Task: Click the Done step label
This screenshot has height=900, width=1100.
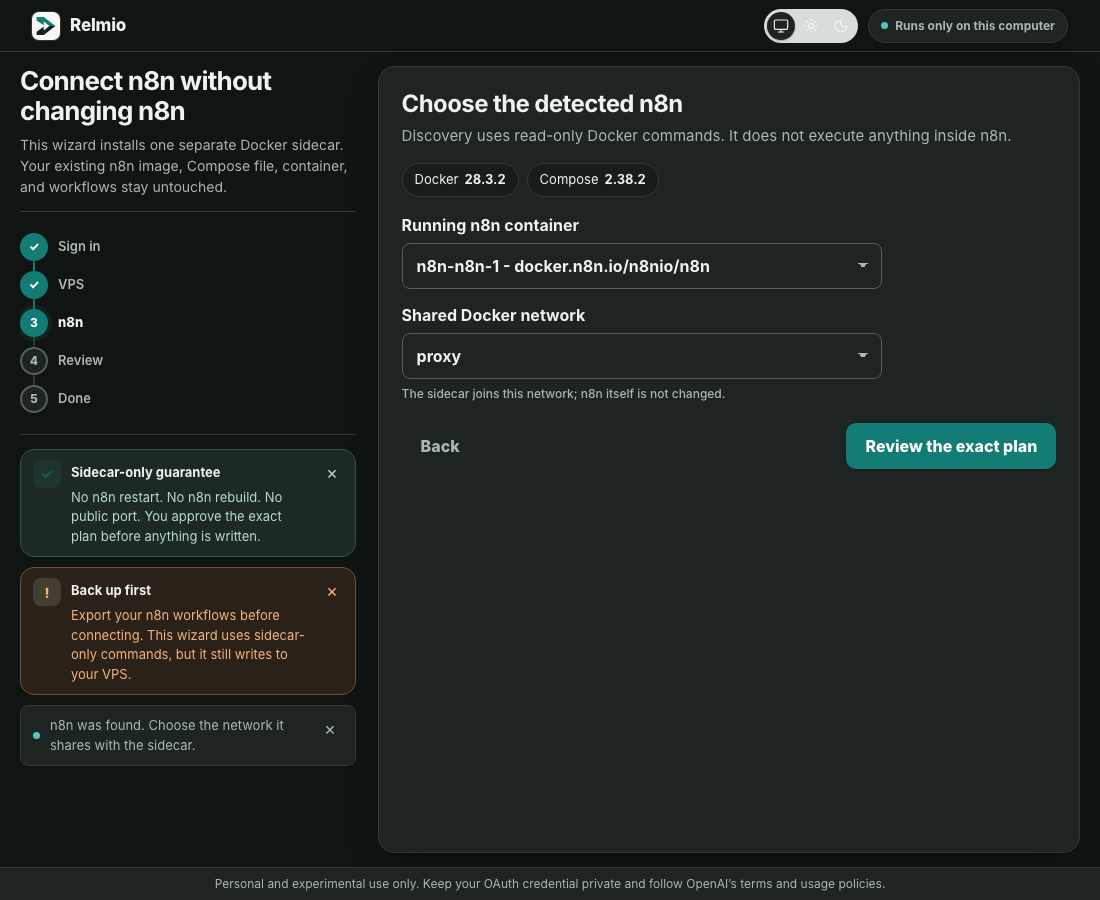Action: tap(74, 398)
